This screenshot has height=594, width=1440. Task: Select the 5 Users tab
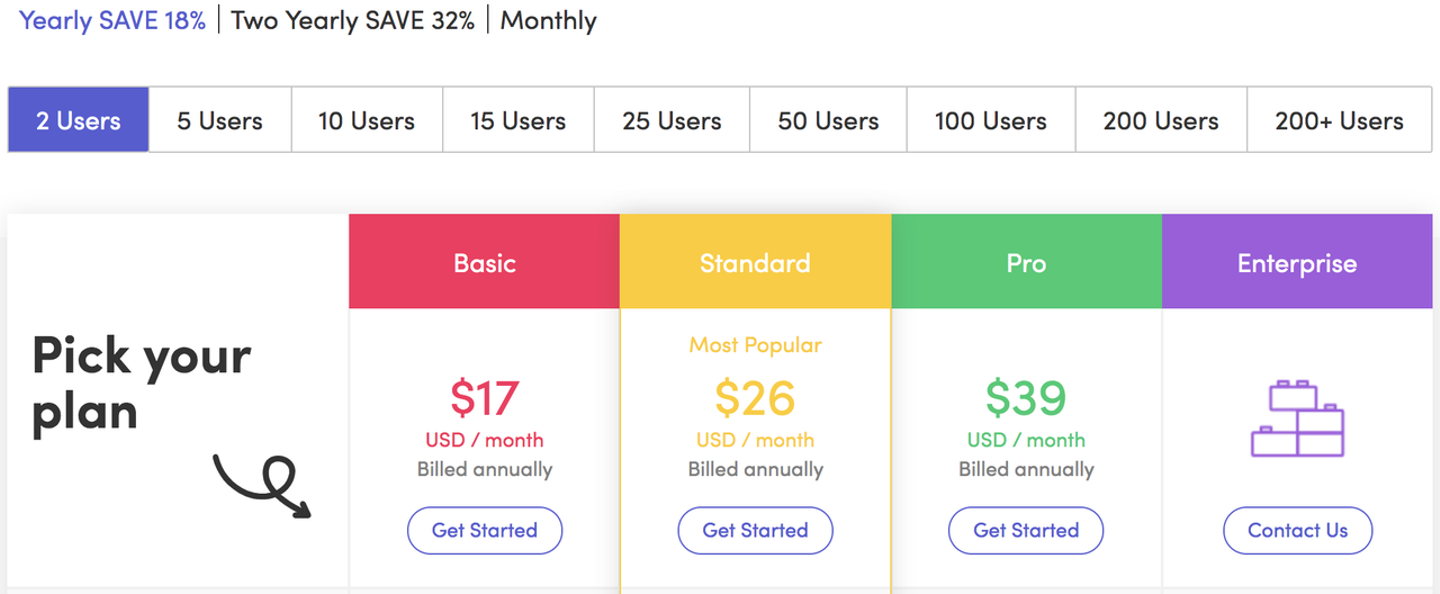(x=220, y=120)
